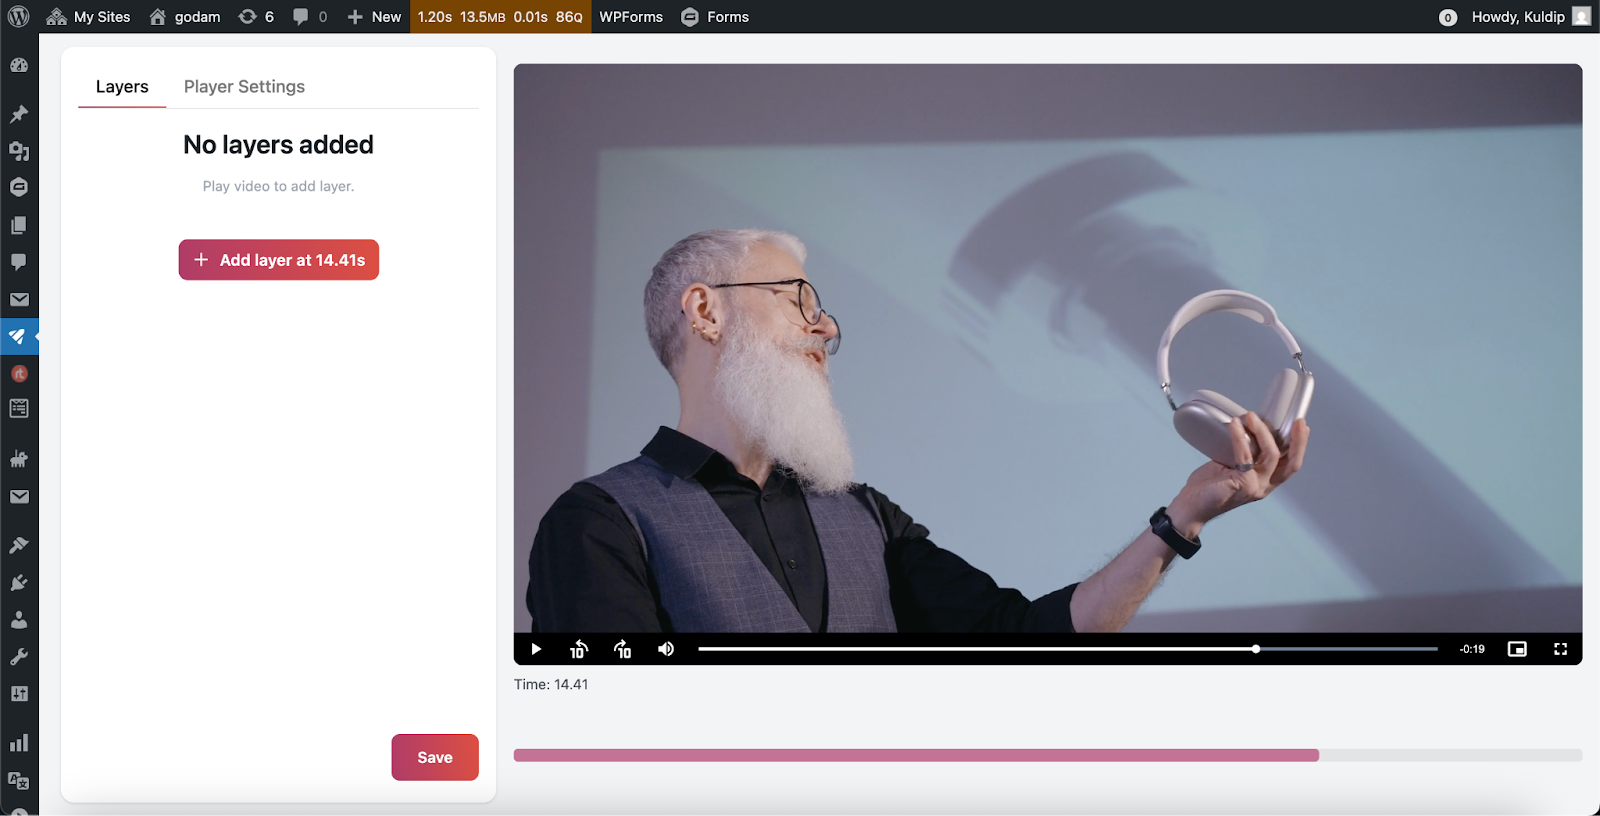1600x816 pixels.
Task: Open the comments icon in admin bar
Action: 310,17
